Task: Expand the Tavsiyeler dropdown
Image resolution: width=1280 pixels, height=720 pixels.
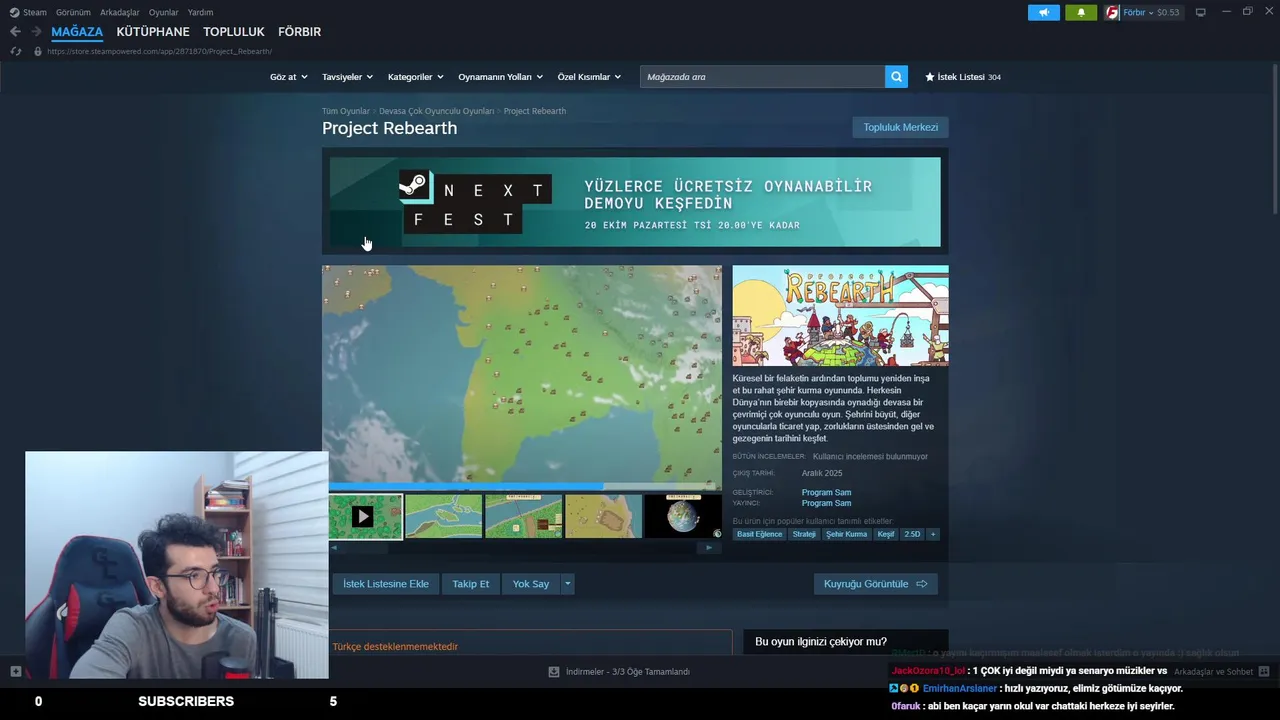Action: pos(347,77)
